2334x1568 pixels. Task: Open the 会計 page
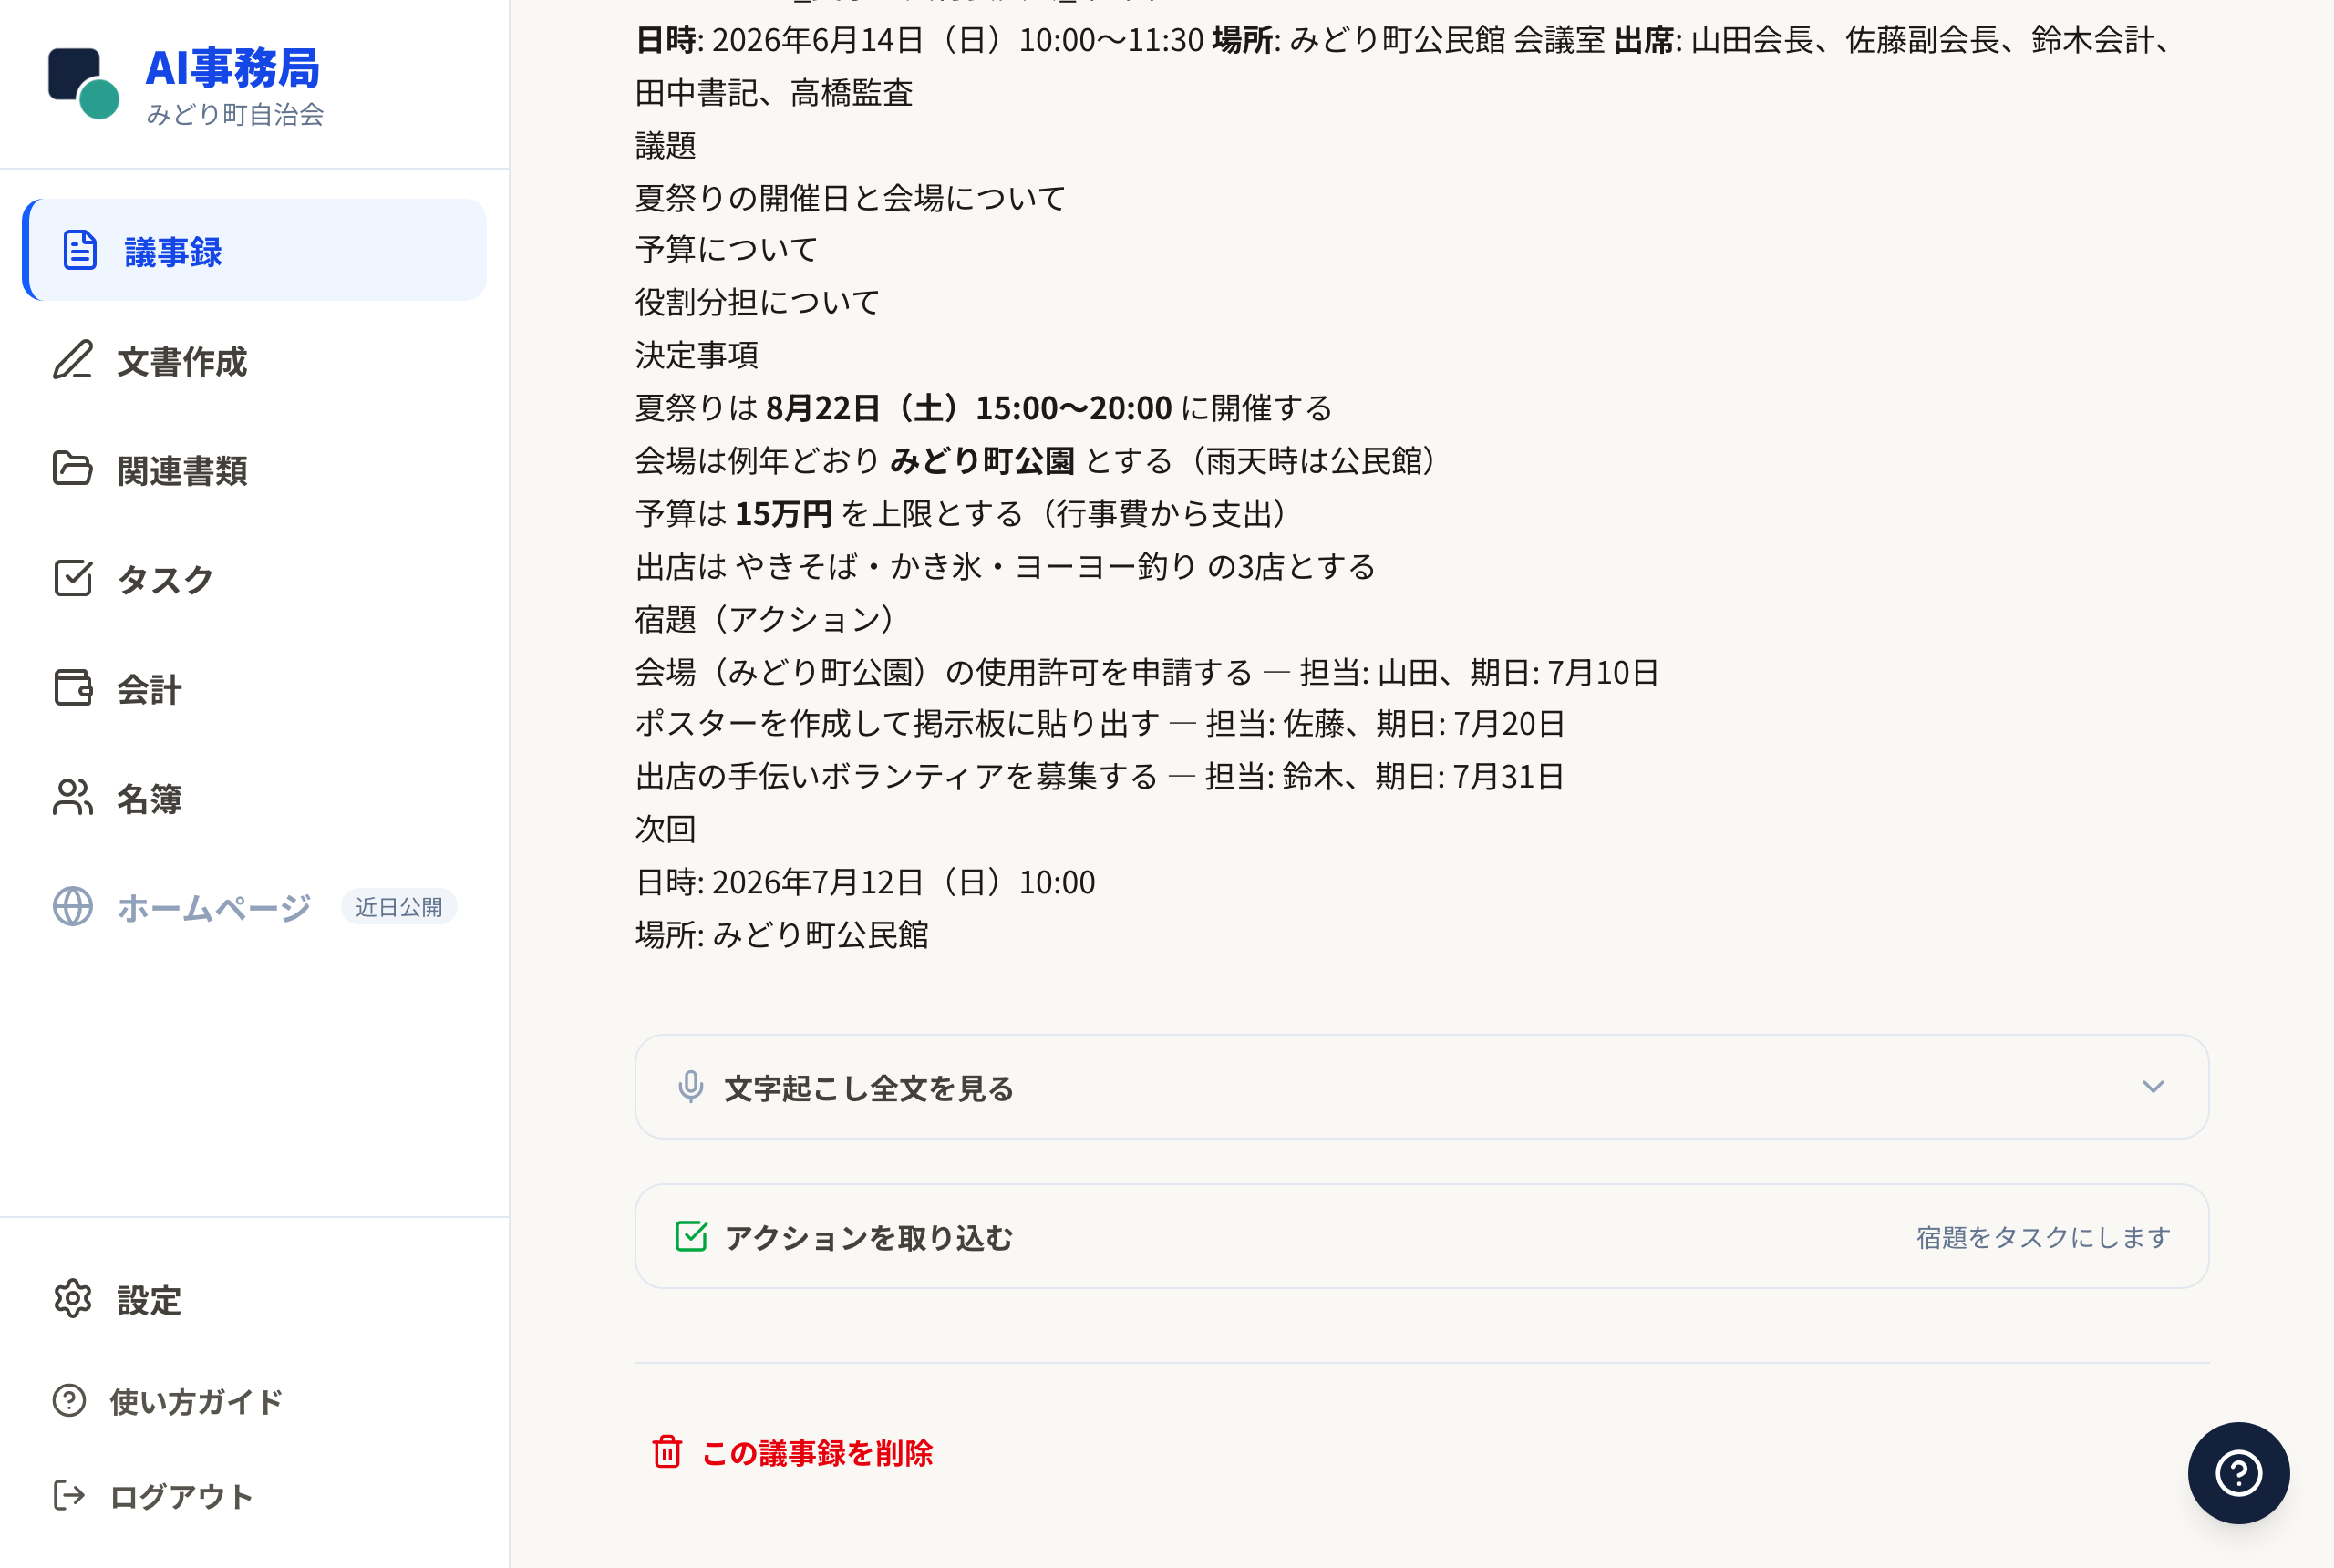pos(254,688)
